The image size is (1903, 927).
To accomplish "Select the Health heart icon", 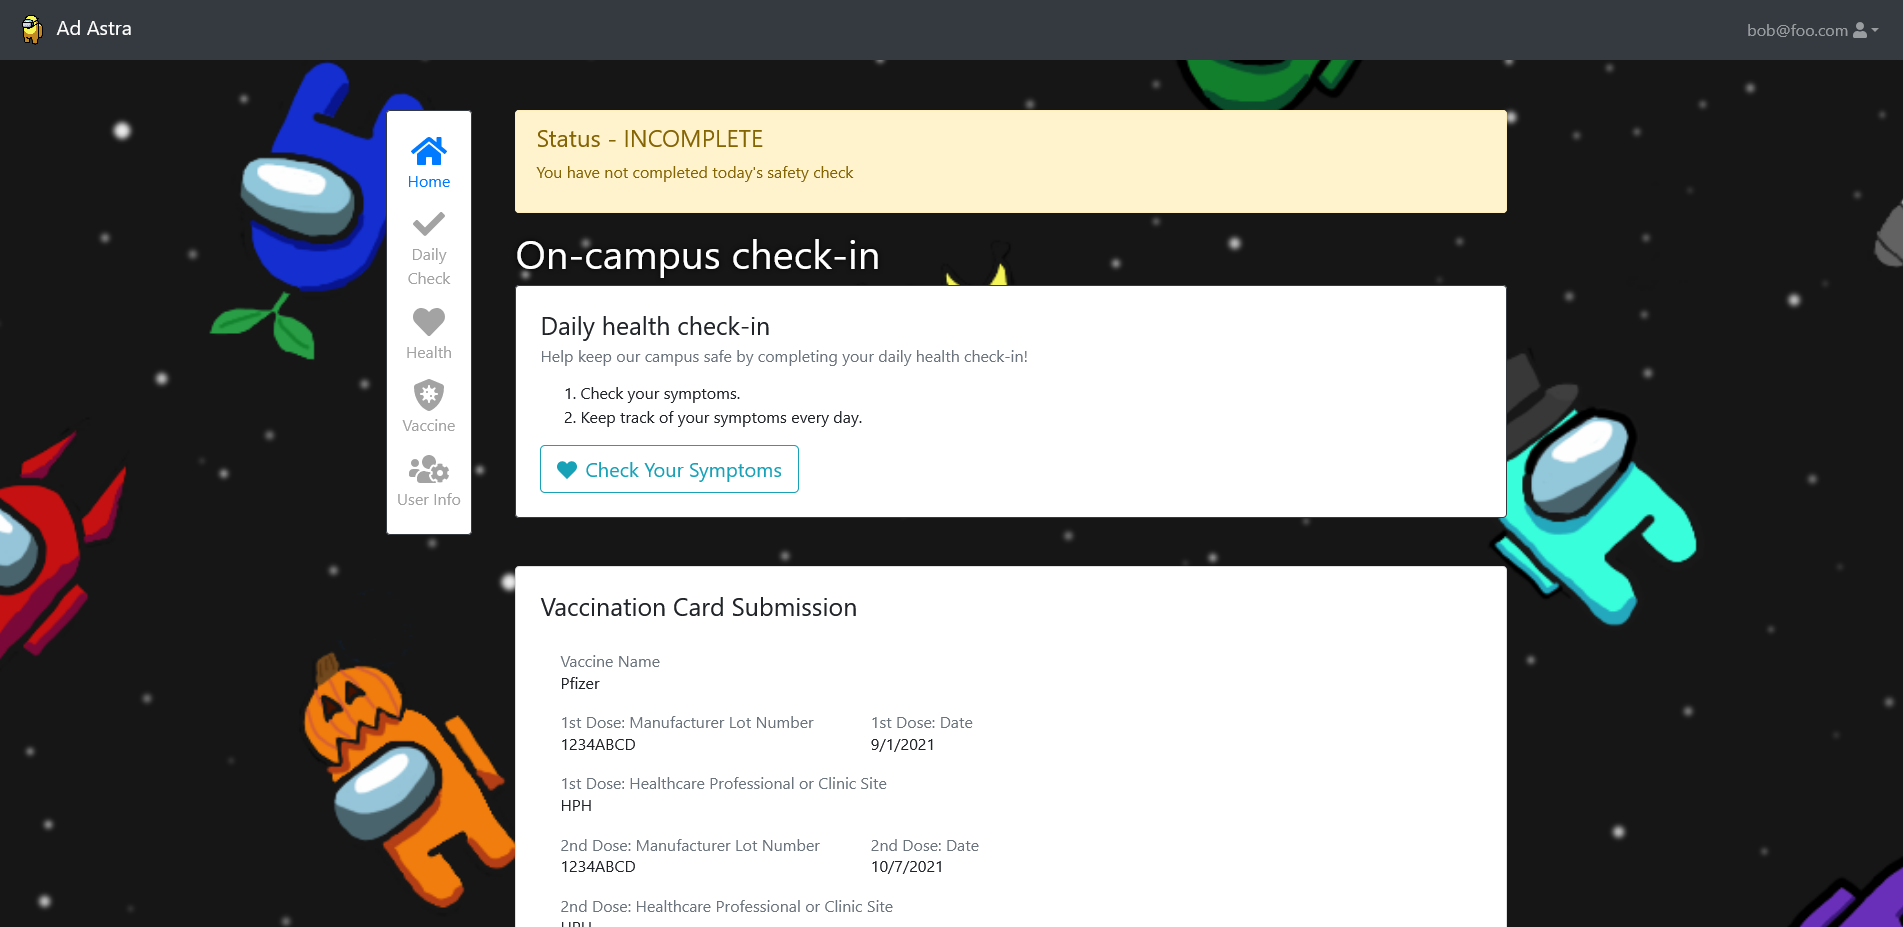I will [x=429, y=321].
